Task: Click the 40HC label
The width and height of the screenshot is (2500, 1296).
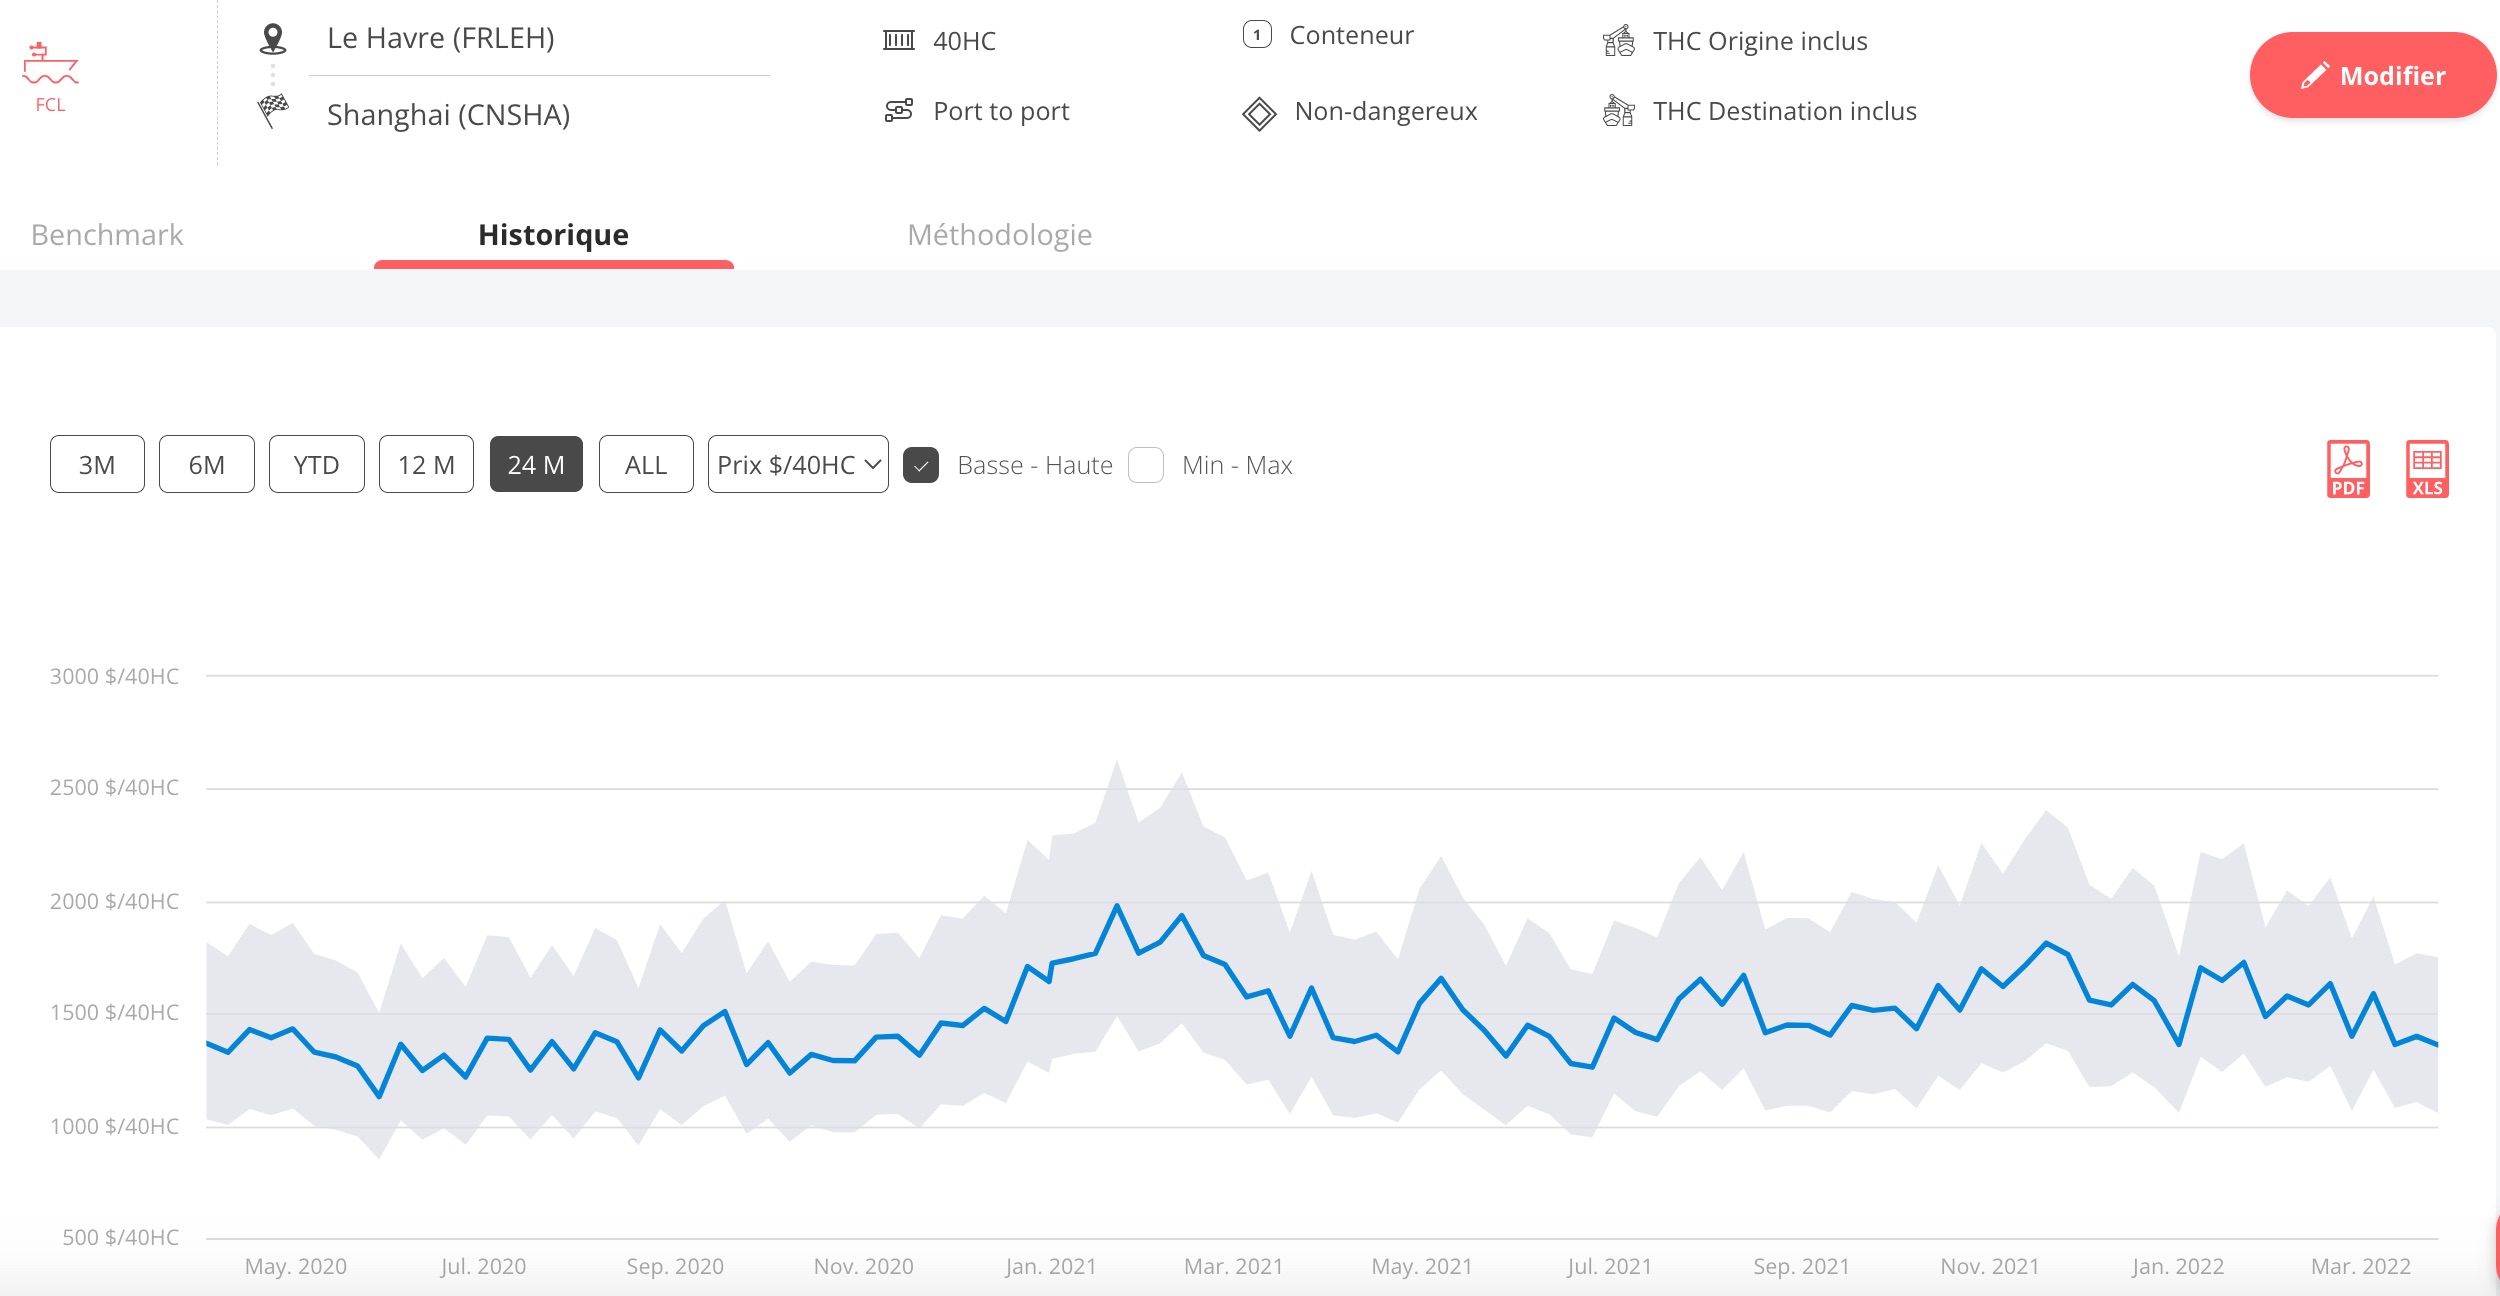Action: (964, 41)
